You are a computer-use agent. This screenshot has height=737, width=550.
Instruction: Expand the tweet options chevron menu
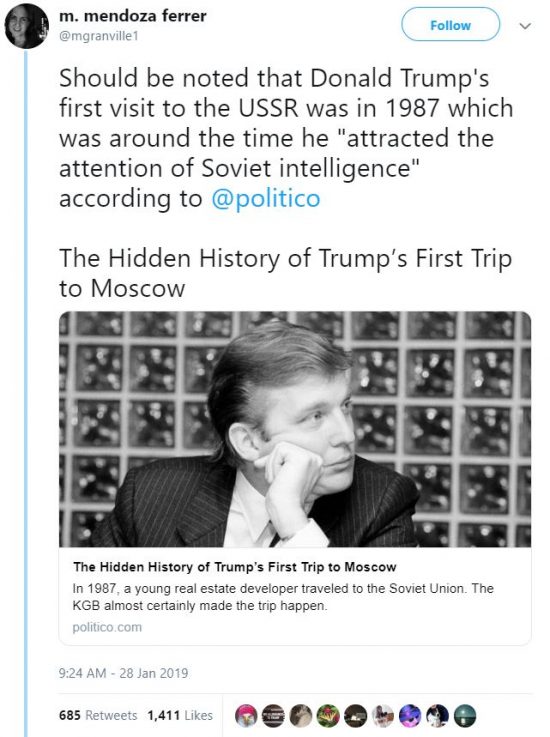coord(525,26)
